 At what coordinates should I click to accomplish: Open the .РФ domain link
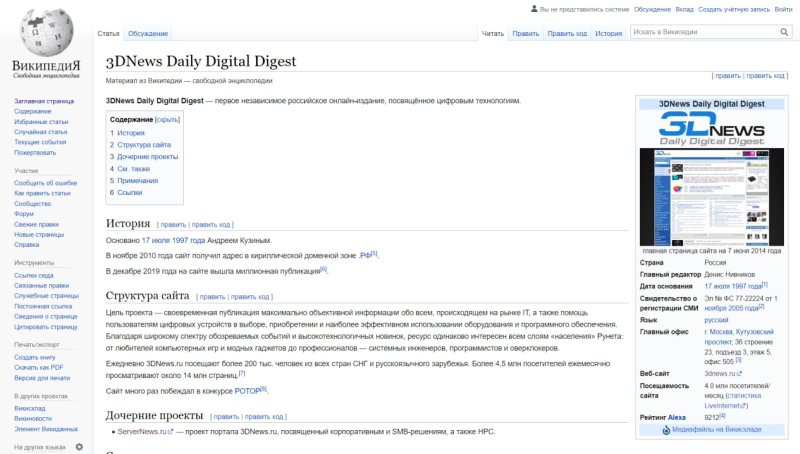[365, 255]
